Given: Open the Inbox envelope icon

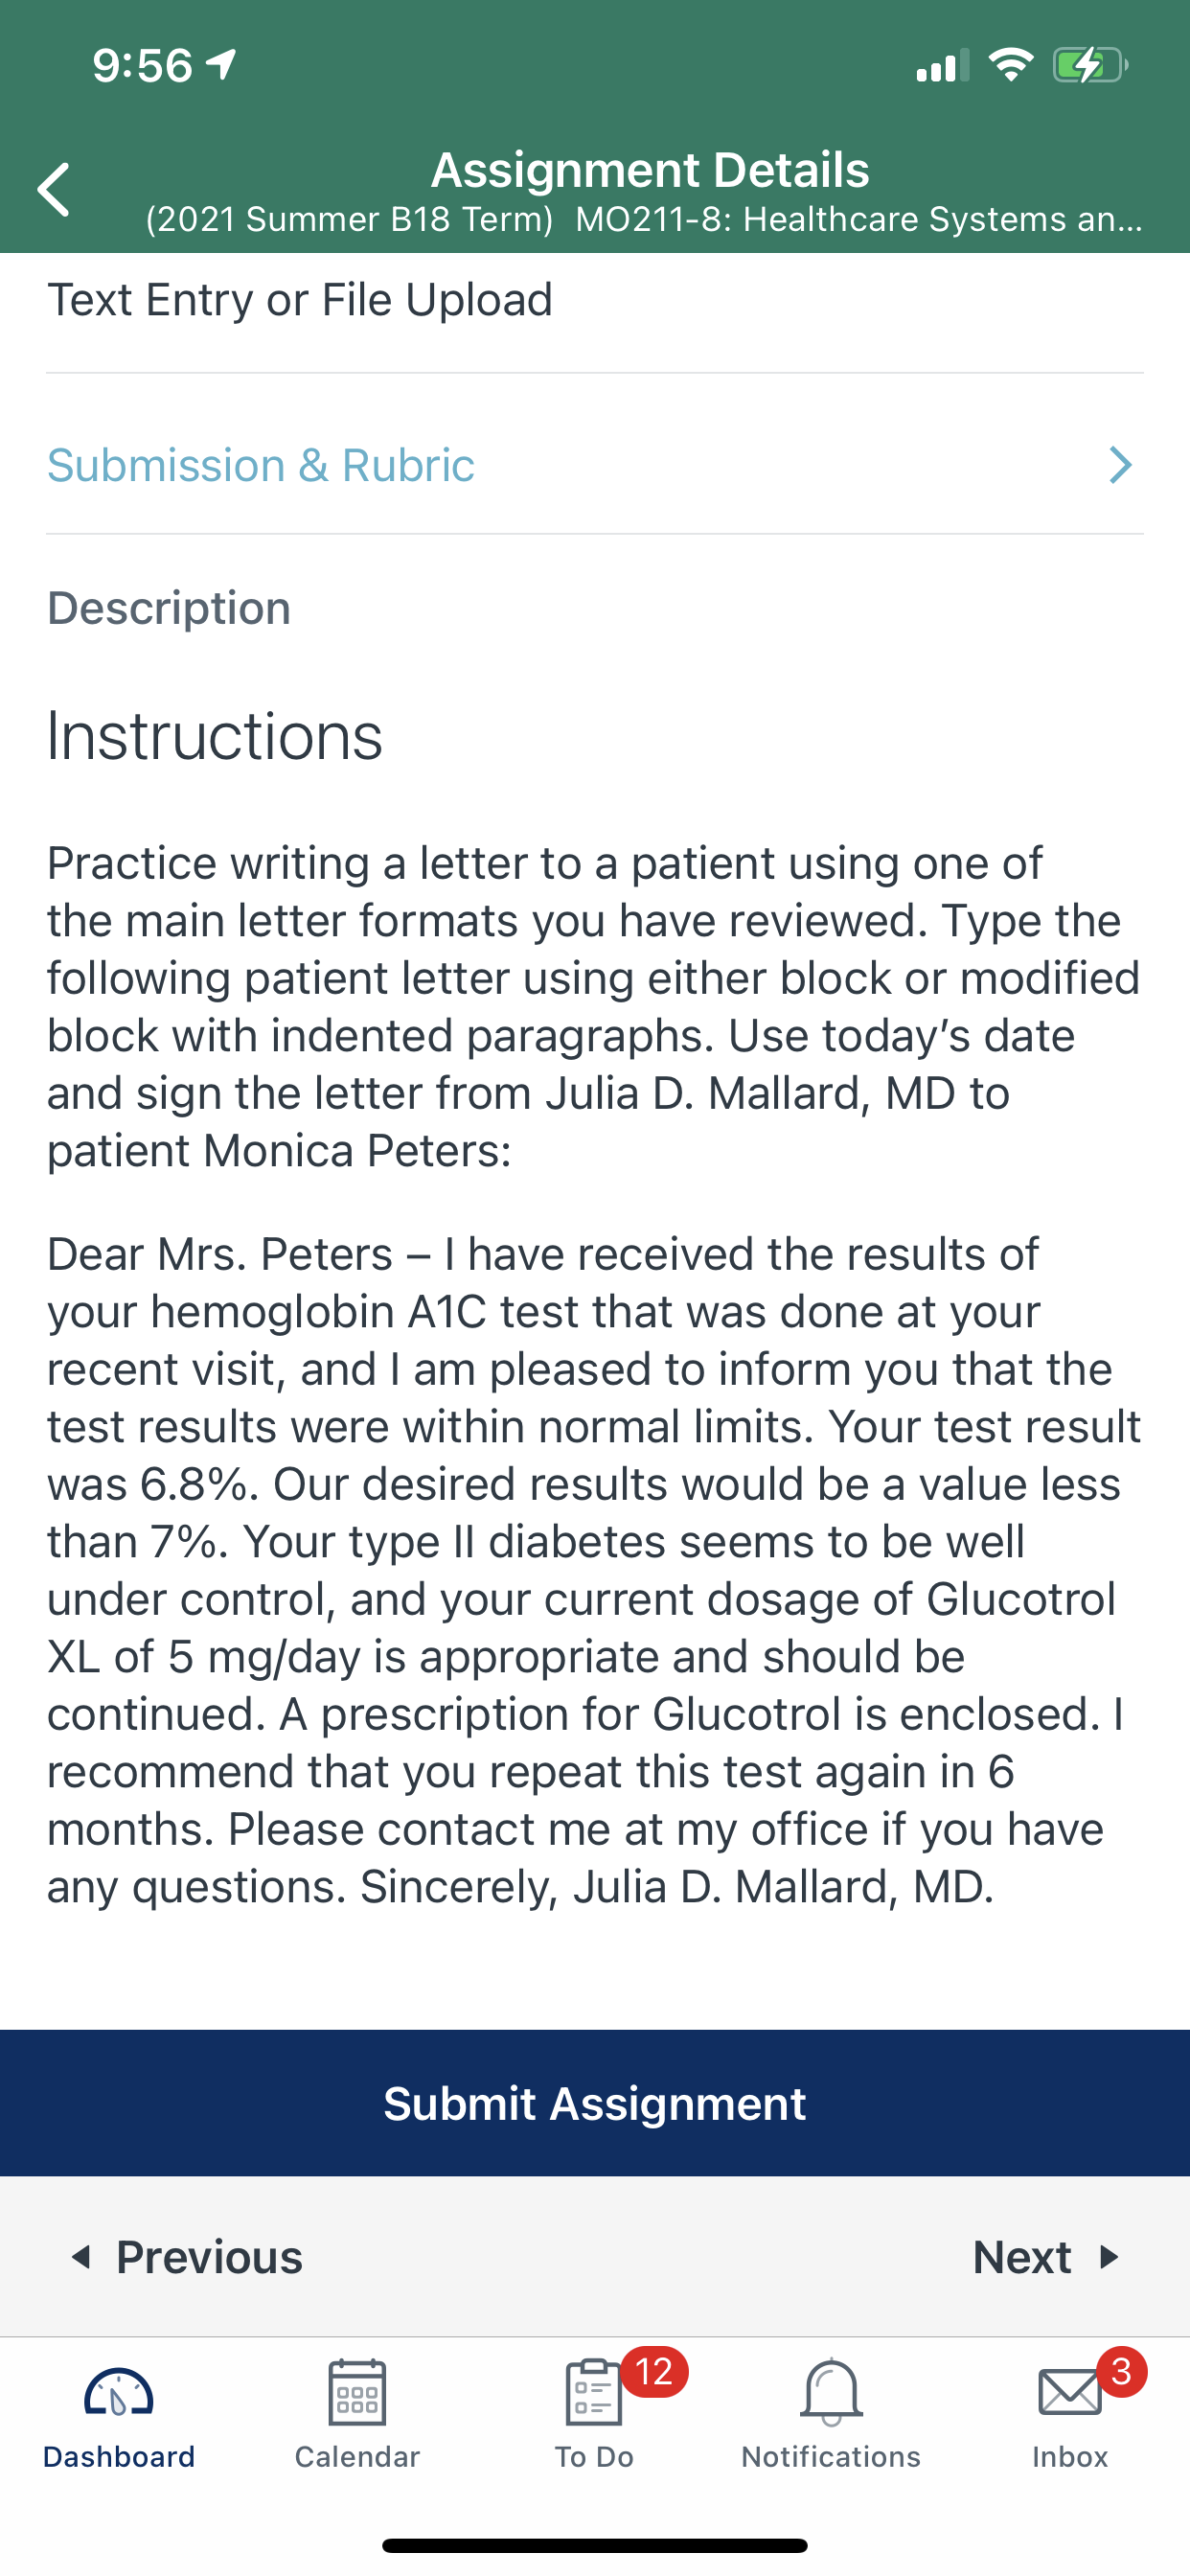Looking at the screenshot, I should 1070,2393.
